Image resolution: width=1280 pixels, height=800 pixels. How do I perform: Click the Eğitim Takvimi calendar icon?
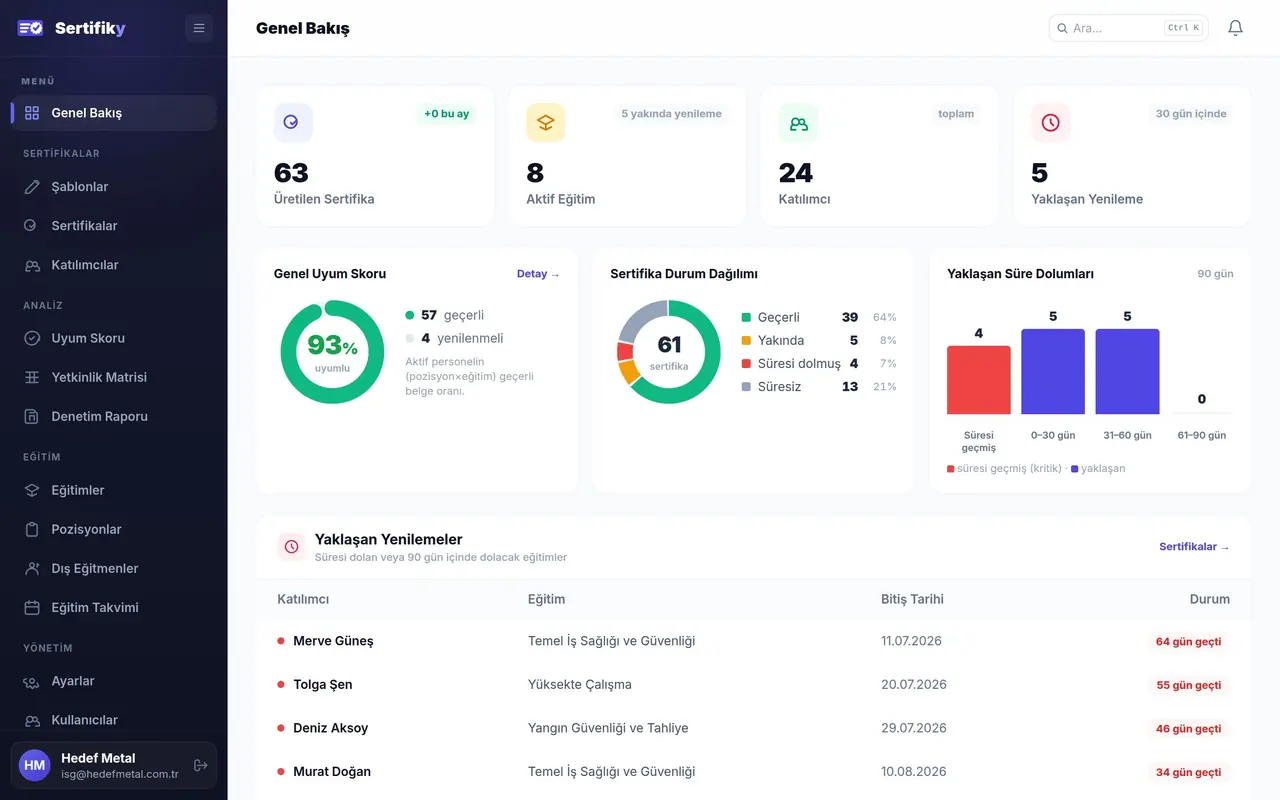pos(32,607)
